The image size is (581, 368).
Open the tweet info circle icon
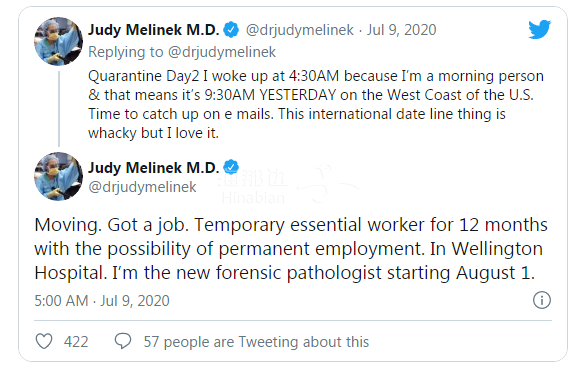click(542, 300)
